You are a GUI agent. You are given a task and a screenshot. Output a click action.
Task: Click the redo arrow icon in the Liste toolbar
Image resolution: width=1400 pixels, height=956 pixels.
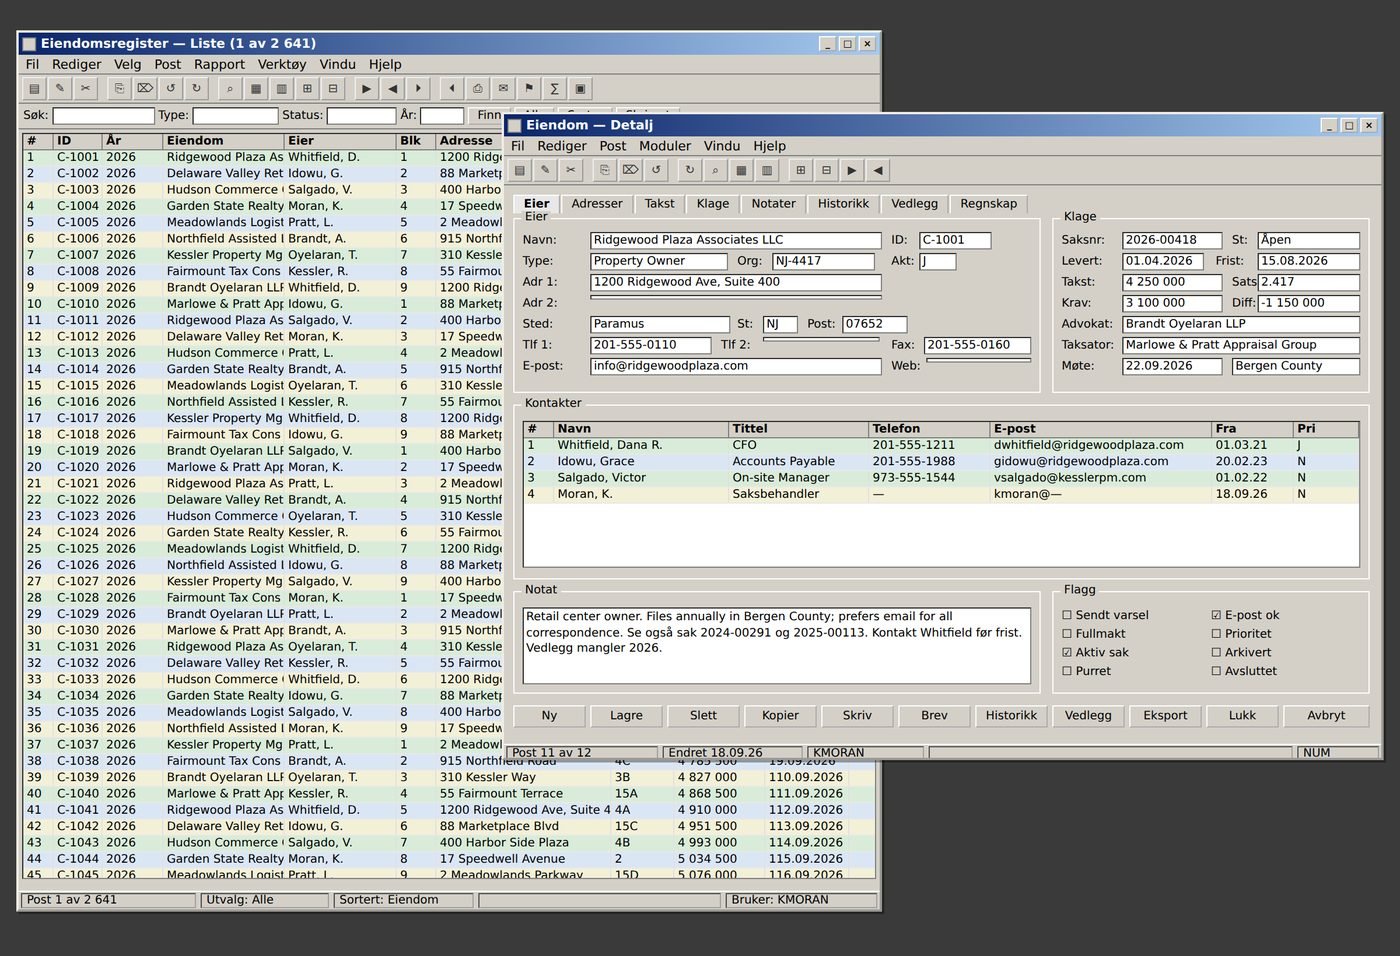coord(197,88)
